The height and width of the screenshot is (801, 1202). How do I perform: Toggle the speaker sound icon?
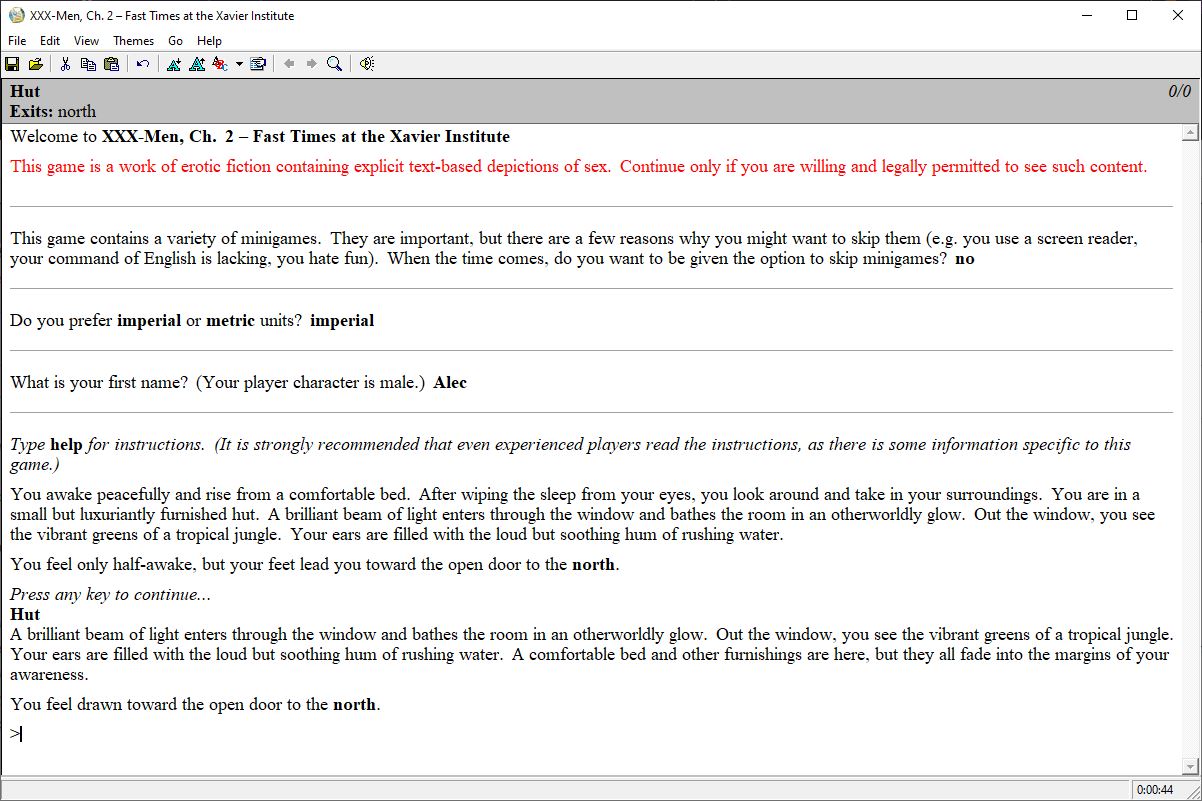coord(367,64)
